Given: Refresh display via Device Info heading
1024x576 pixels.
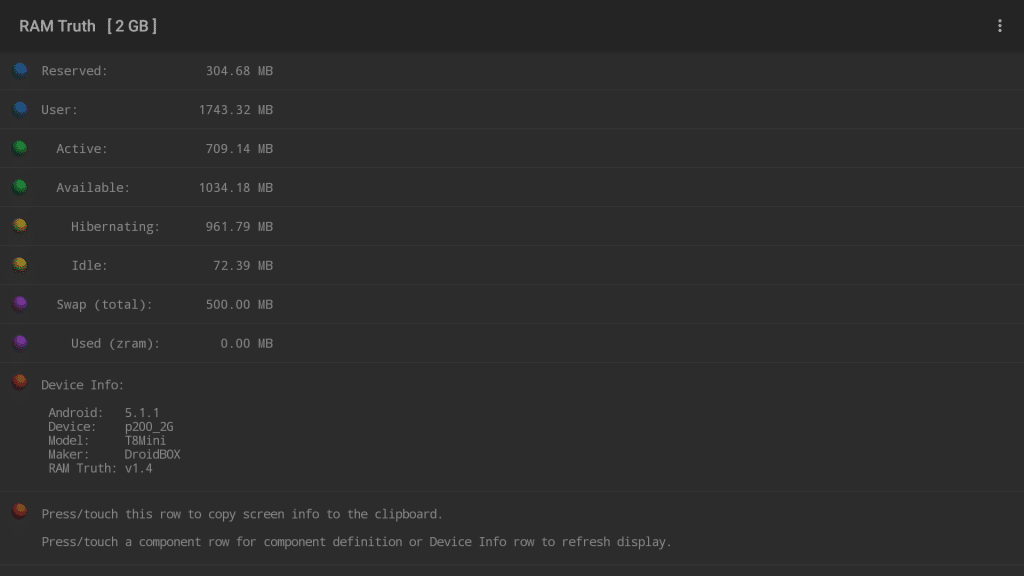Looking at the screenshot, I should 82,385.
